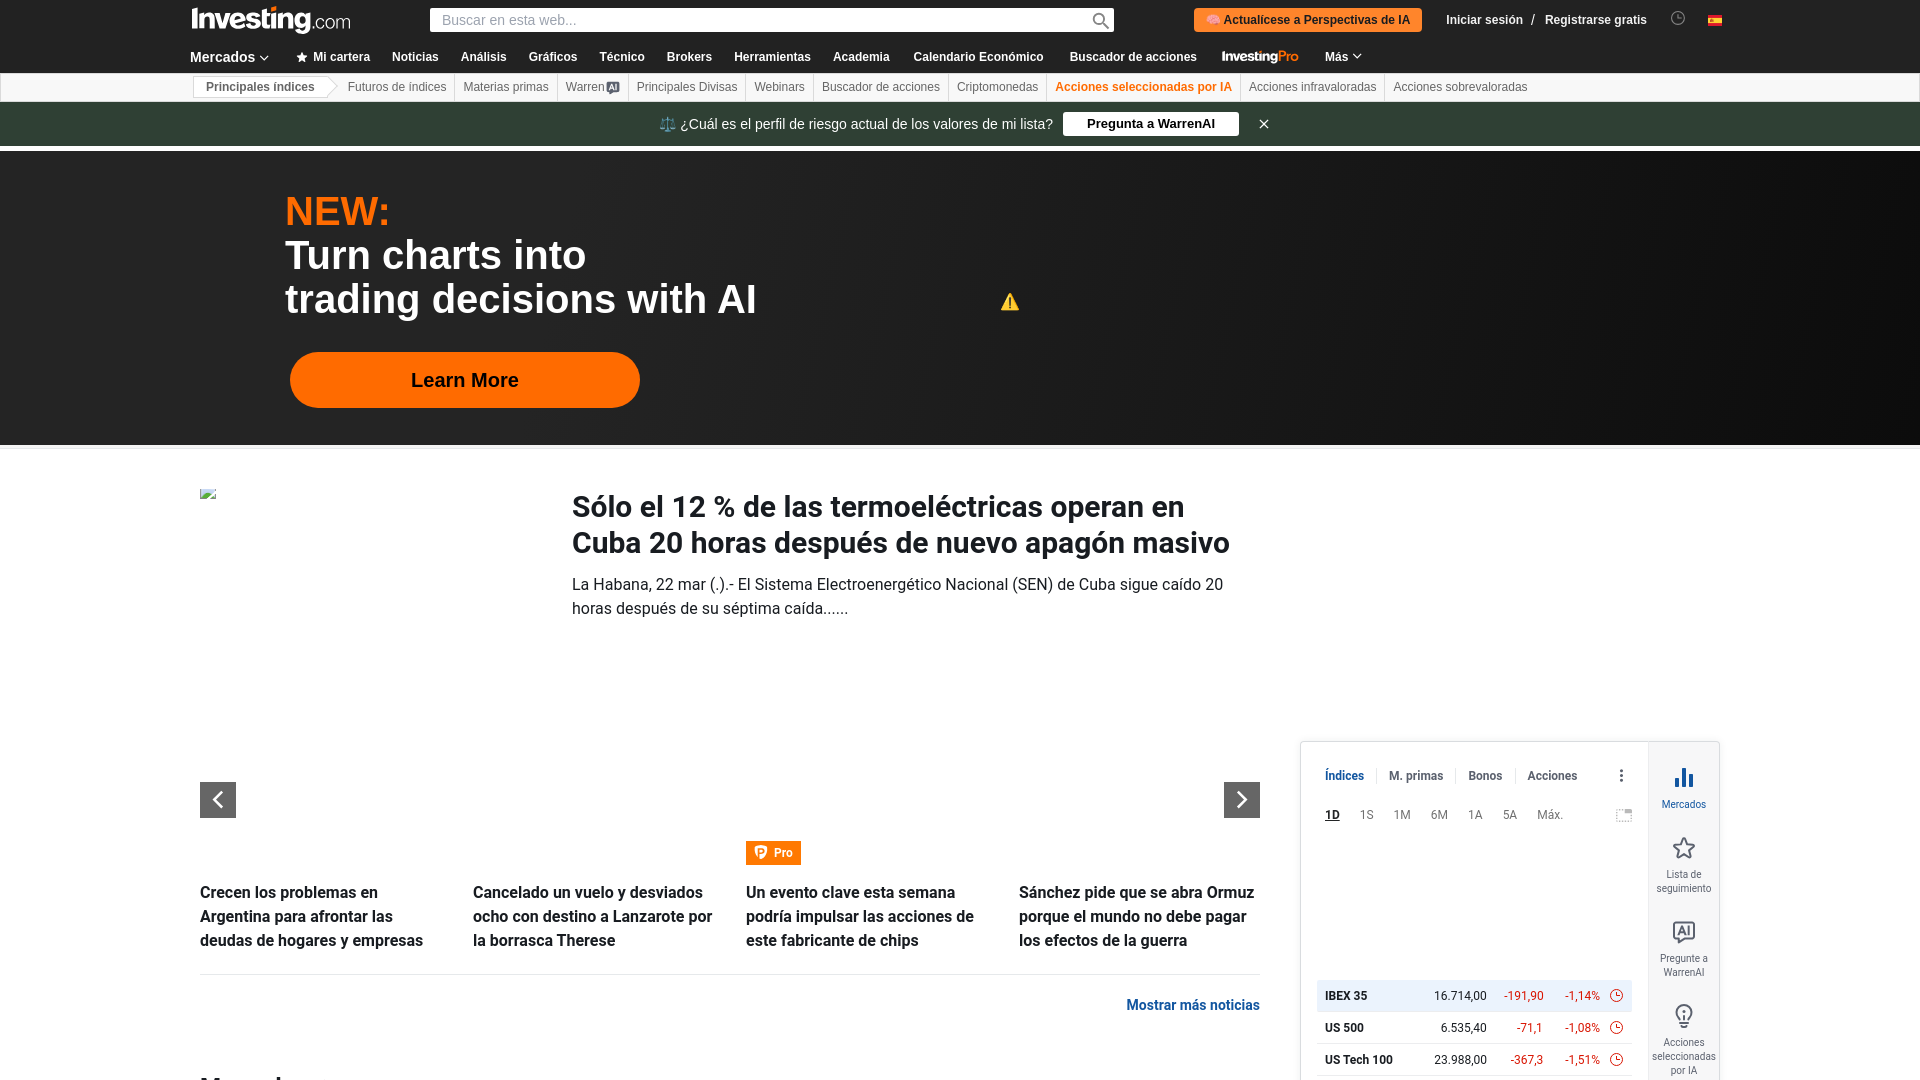Select 1A chart timeframe
Image resolution: width=1920 pixels, height=1080 pixels.
1475,815
